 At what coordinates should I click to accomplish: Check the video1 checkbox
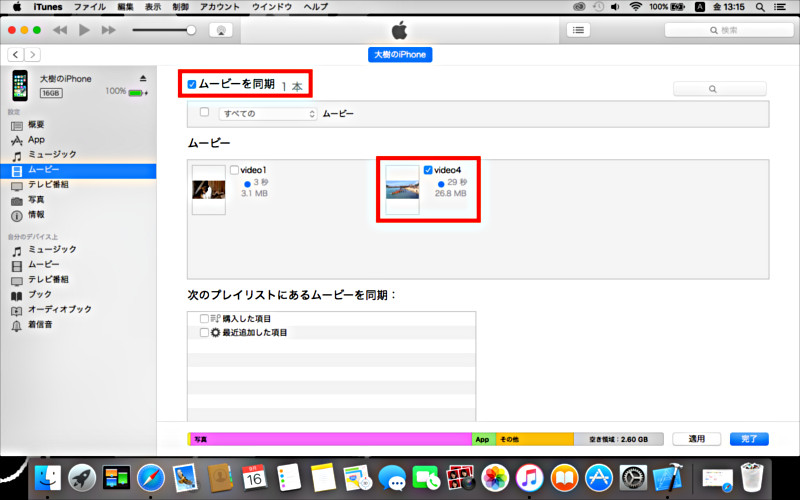234,170
